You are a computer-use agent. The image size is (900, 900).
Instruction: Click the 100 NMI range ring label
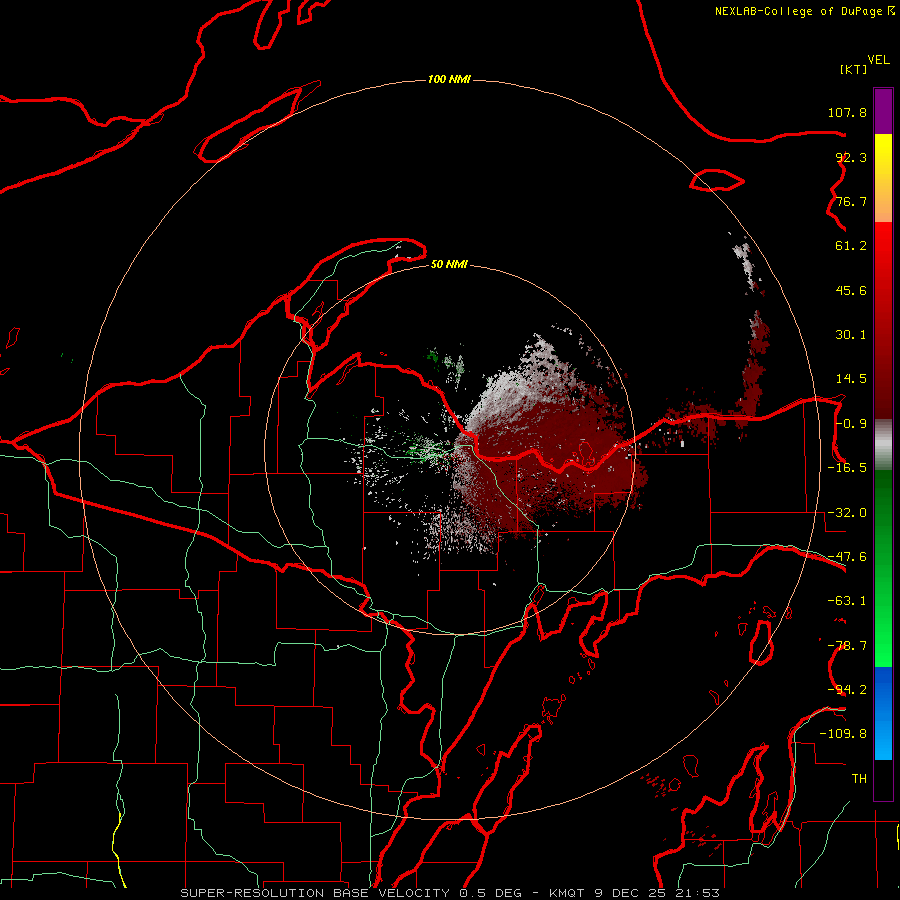449,79
